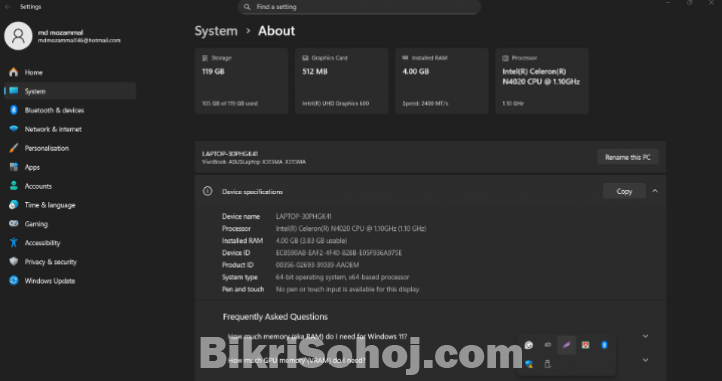Click the back arrow beside Settings title
This screenshot has width=722, height=381.
[8, 6]
